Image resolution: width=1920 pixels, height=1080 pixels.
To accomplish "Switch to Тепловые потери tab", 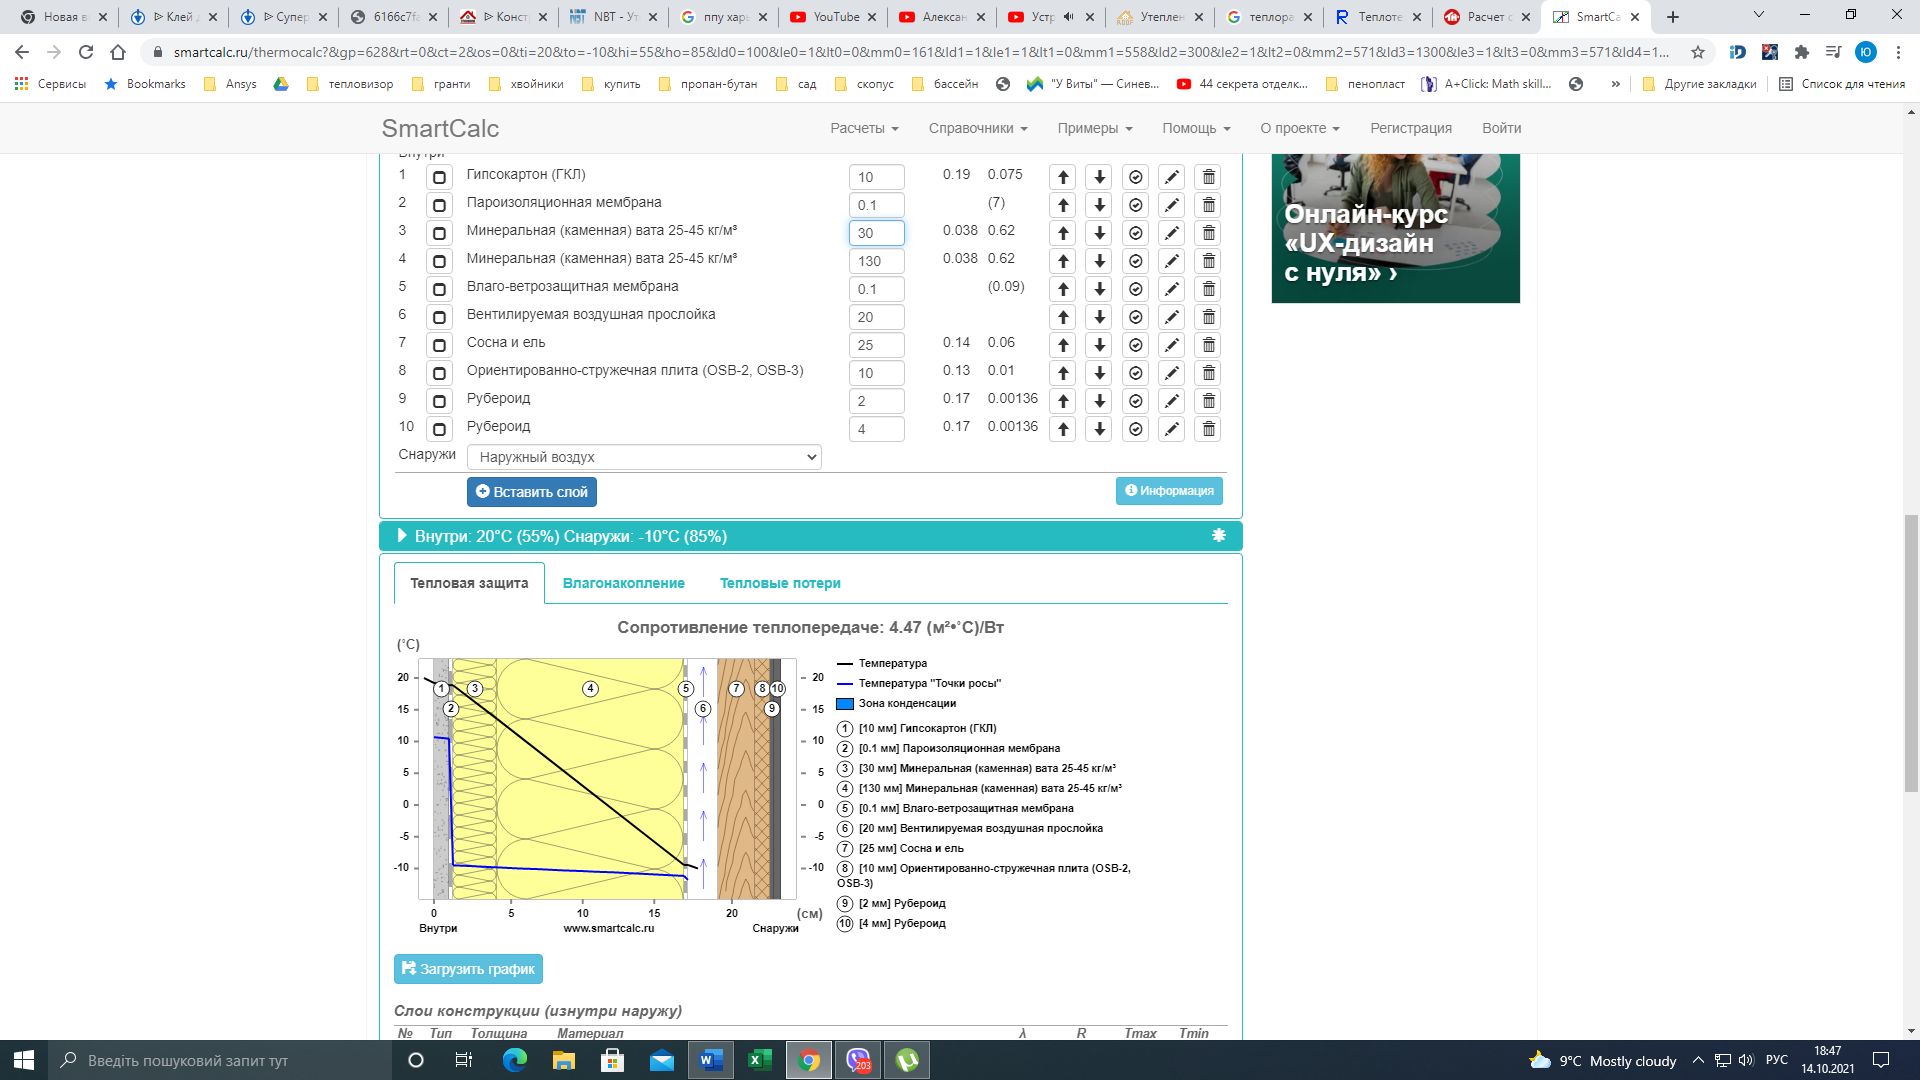I will pos(780,583).
